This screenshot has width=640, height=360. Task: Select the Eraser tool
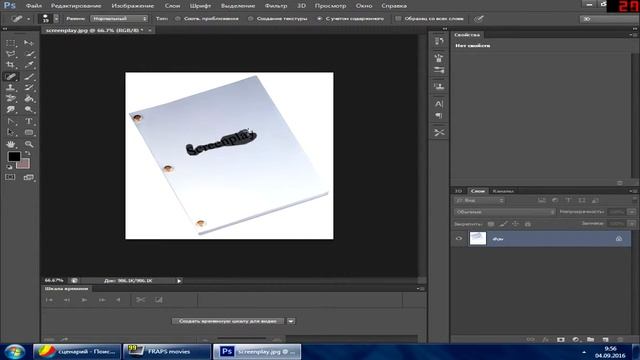point(11,98)
